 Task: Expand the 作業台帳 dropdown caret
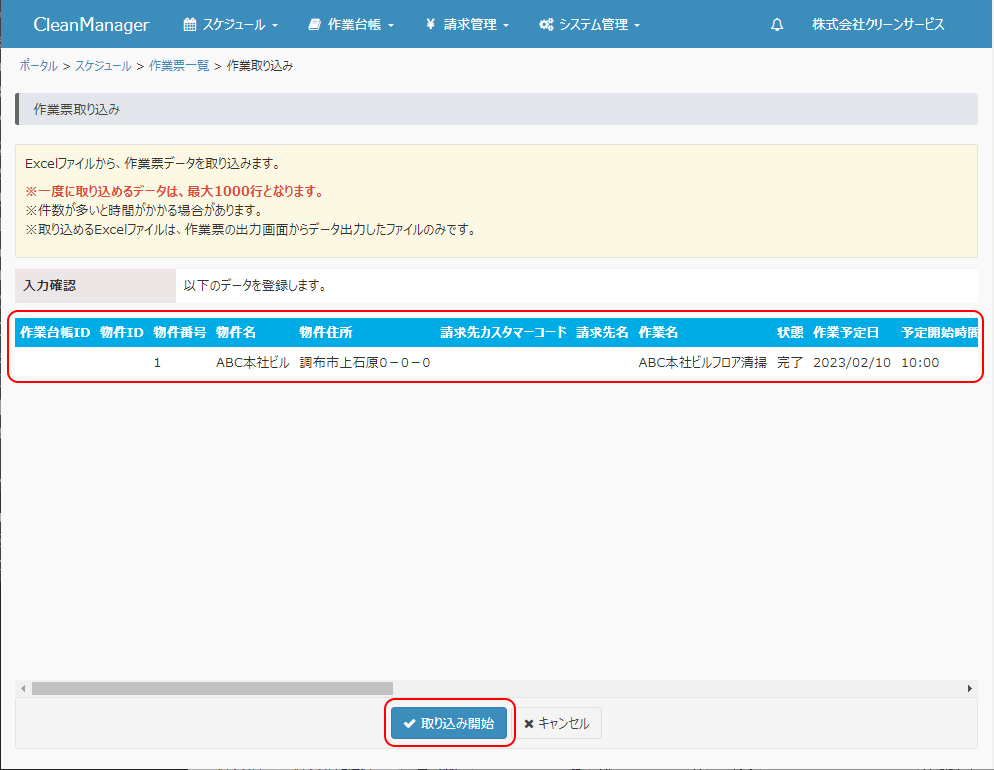tap(391, 26)
